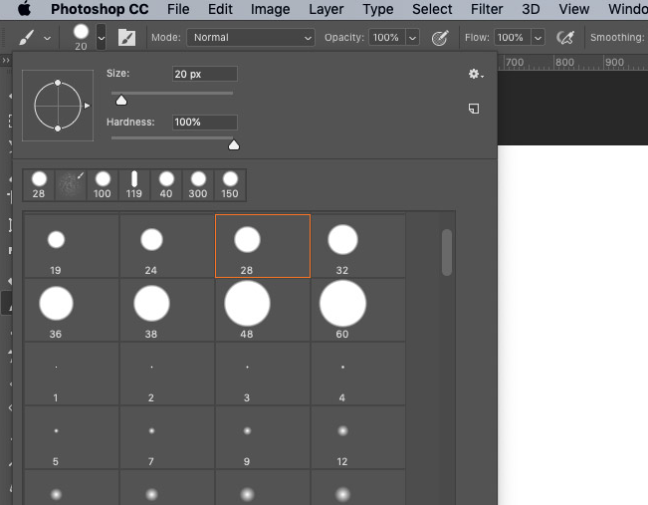This screenshot has height=505, width=648.
Task: Enable airbrush-style build-up icon
Action: point(565,38)
